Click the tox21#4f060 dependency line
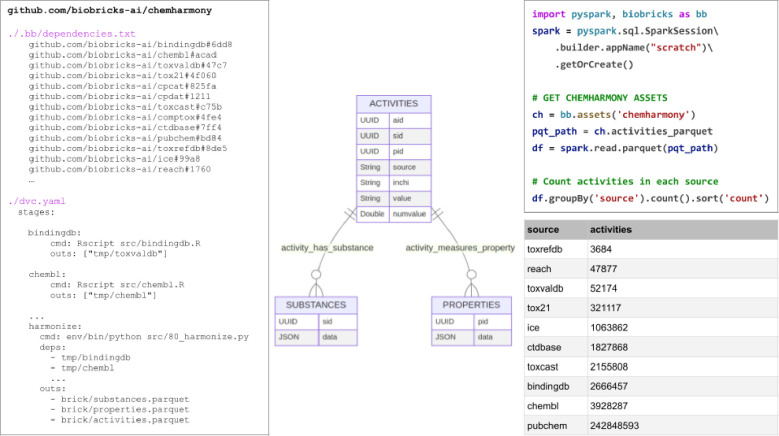Screen dimensions: 779x436 coord(122,75)
